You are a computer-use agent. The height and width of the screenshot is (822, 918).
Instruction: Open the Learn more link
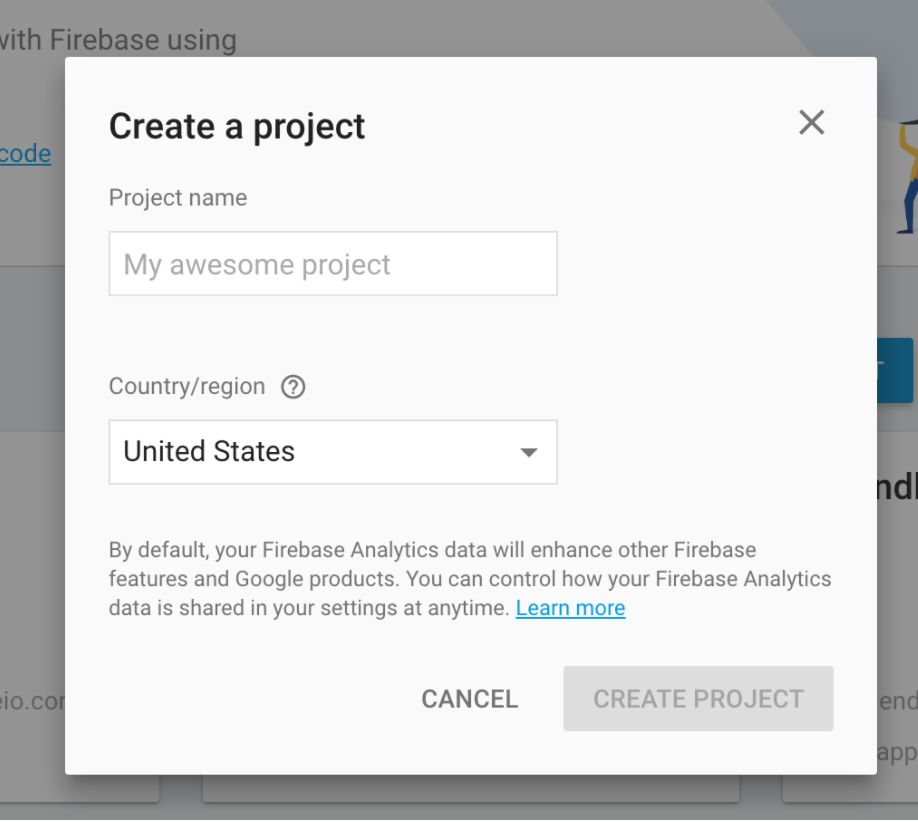point(570,608)
